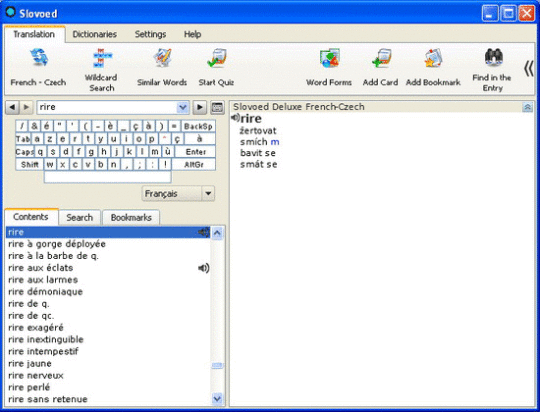540x412 pixels.
Task: Click the translation 'žertovat'
Action: (258, 131)
